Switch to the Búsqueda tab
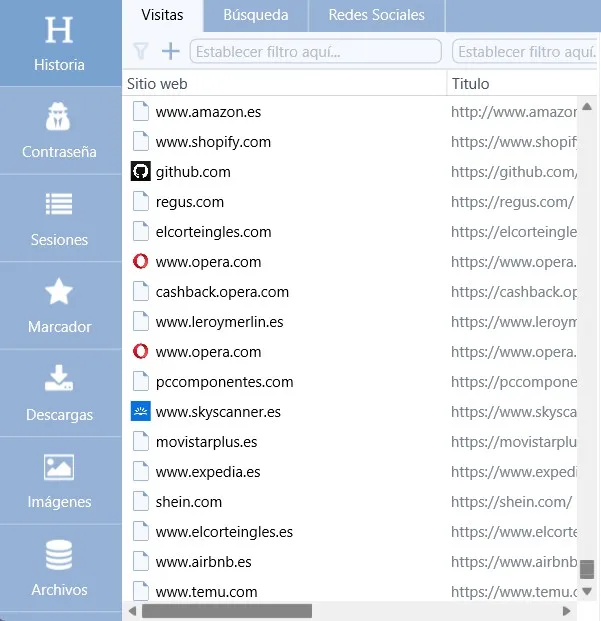Screen dimensions: 601x621 click(256, 15)
